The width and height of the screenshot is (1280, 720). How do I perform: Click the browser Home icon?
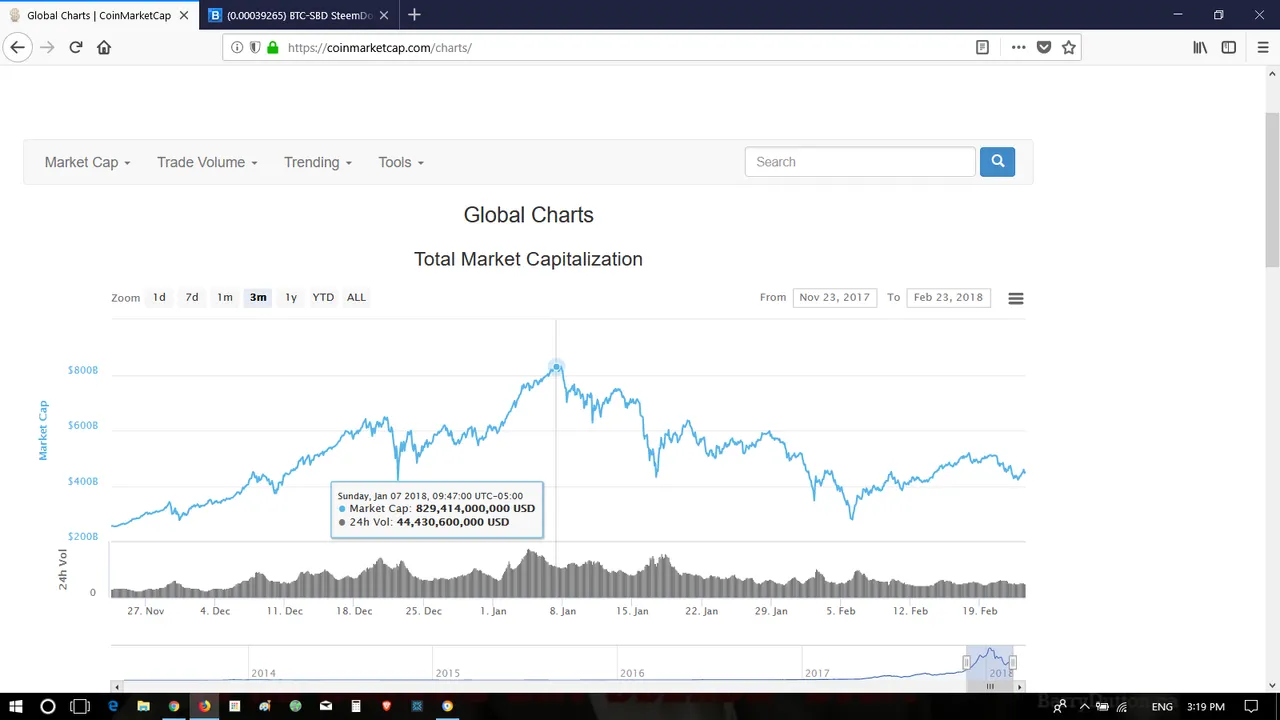(x=104, y=47)
